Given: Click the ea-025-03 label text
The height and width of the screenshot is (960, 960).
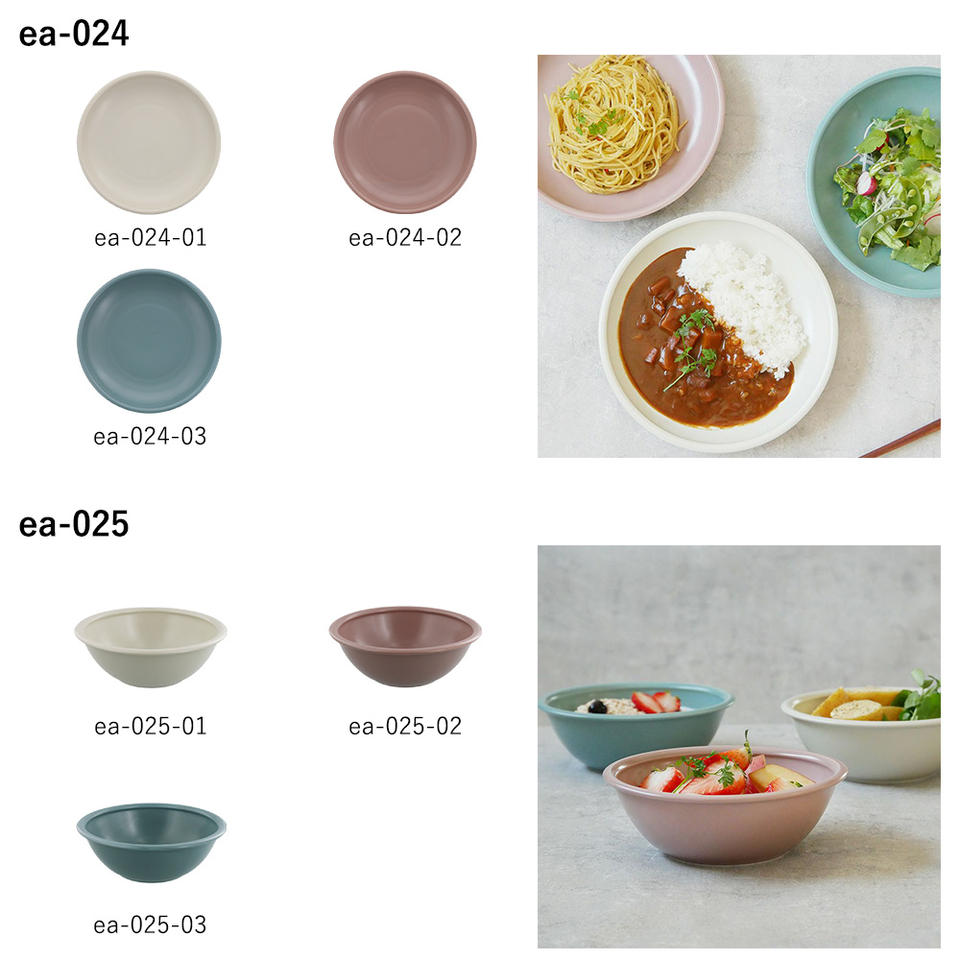Looking at the screenshot, I should point(150,924).
